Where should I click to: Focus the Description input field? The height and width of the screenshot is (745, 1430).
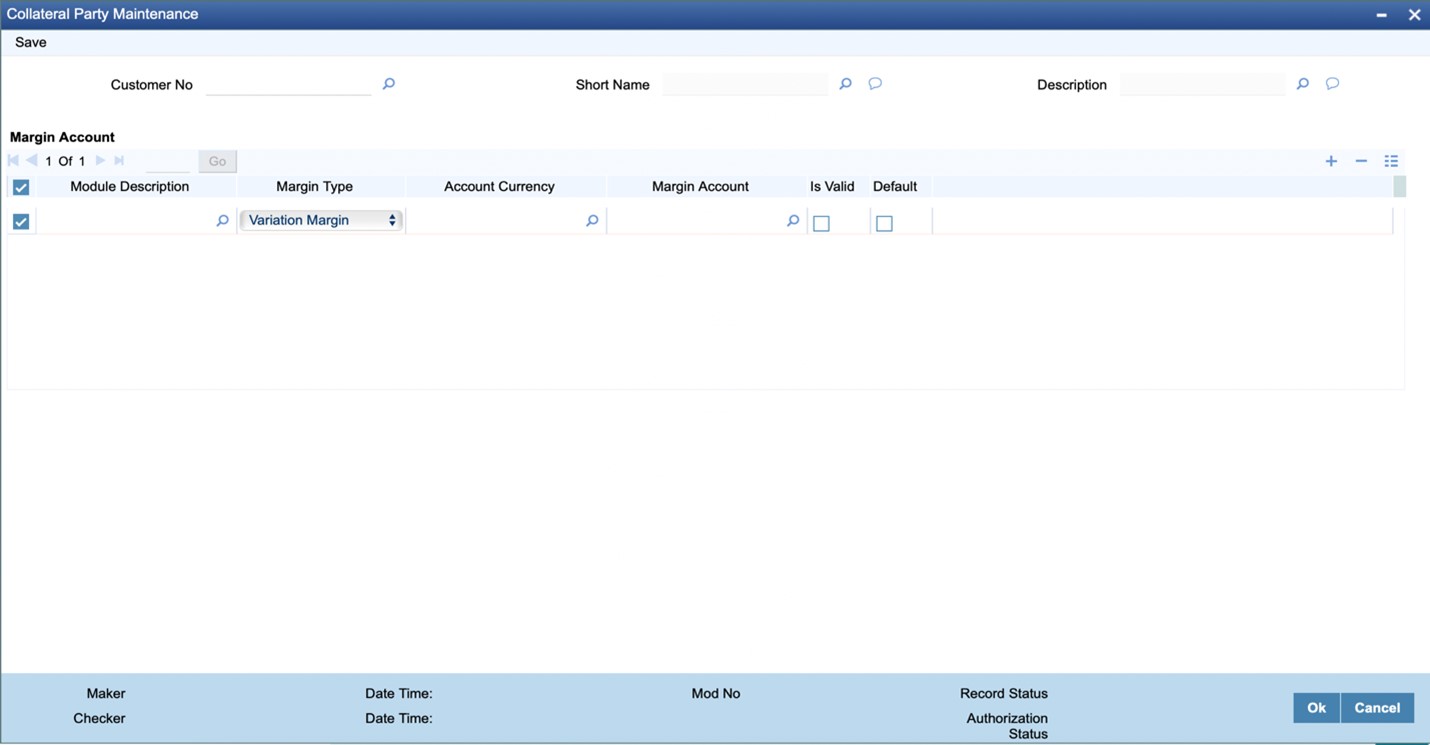tap(1202, 85)
